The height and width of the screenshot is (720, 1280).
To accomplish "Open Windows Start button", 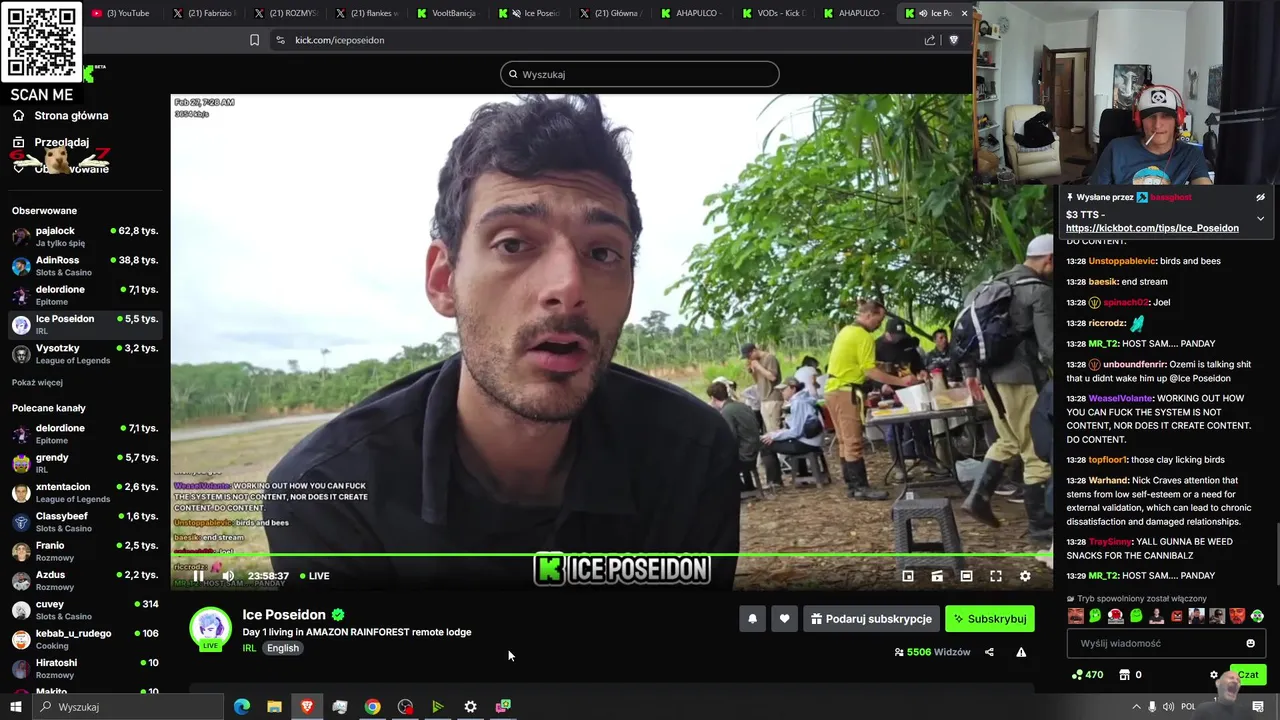I will [15, 707].
